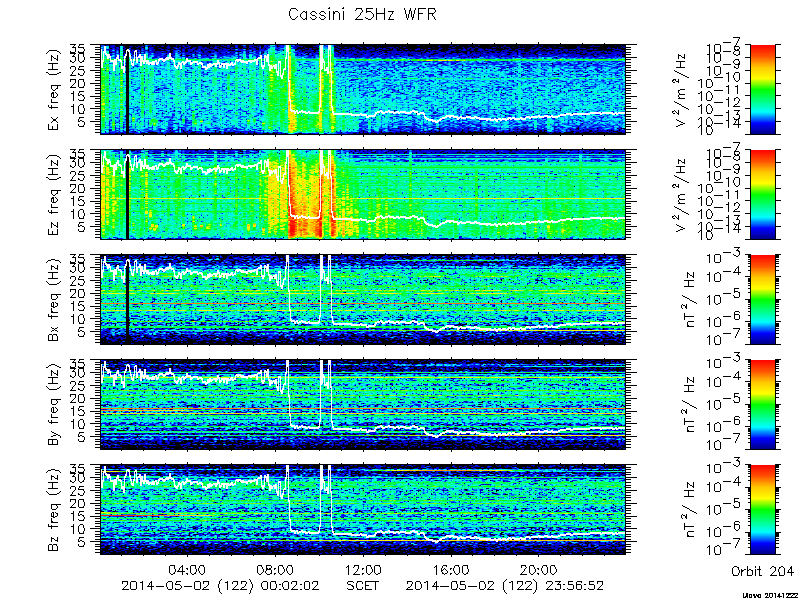Click the Bx panel color scale bar
Screen dimensions: 800x600
762,299
